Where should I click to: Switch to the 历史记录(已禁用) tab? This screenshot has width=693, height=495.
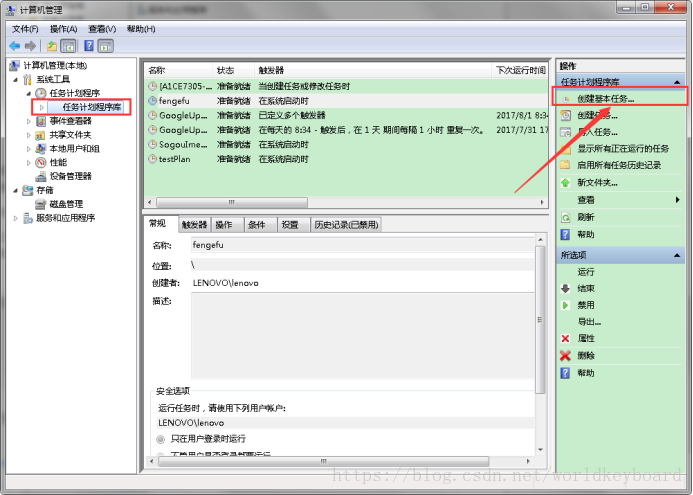click(346, 225)
